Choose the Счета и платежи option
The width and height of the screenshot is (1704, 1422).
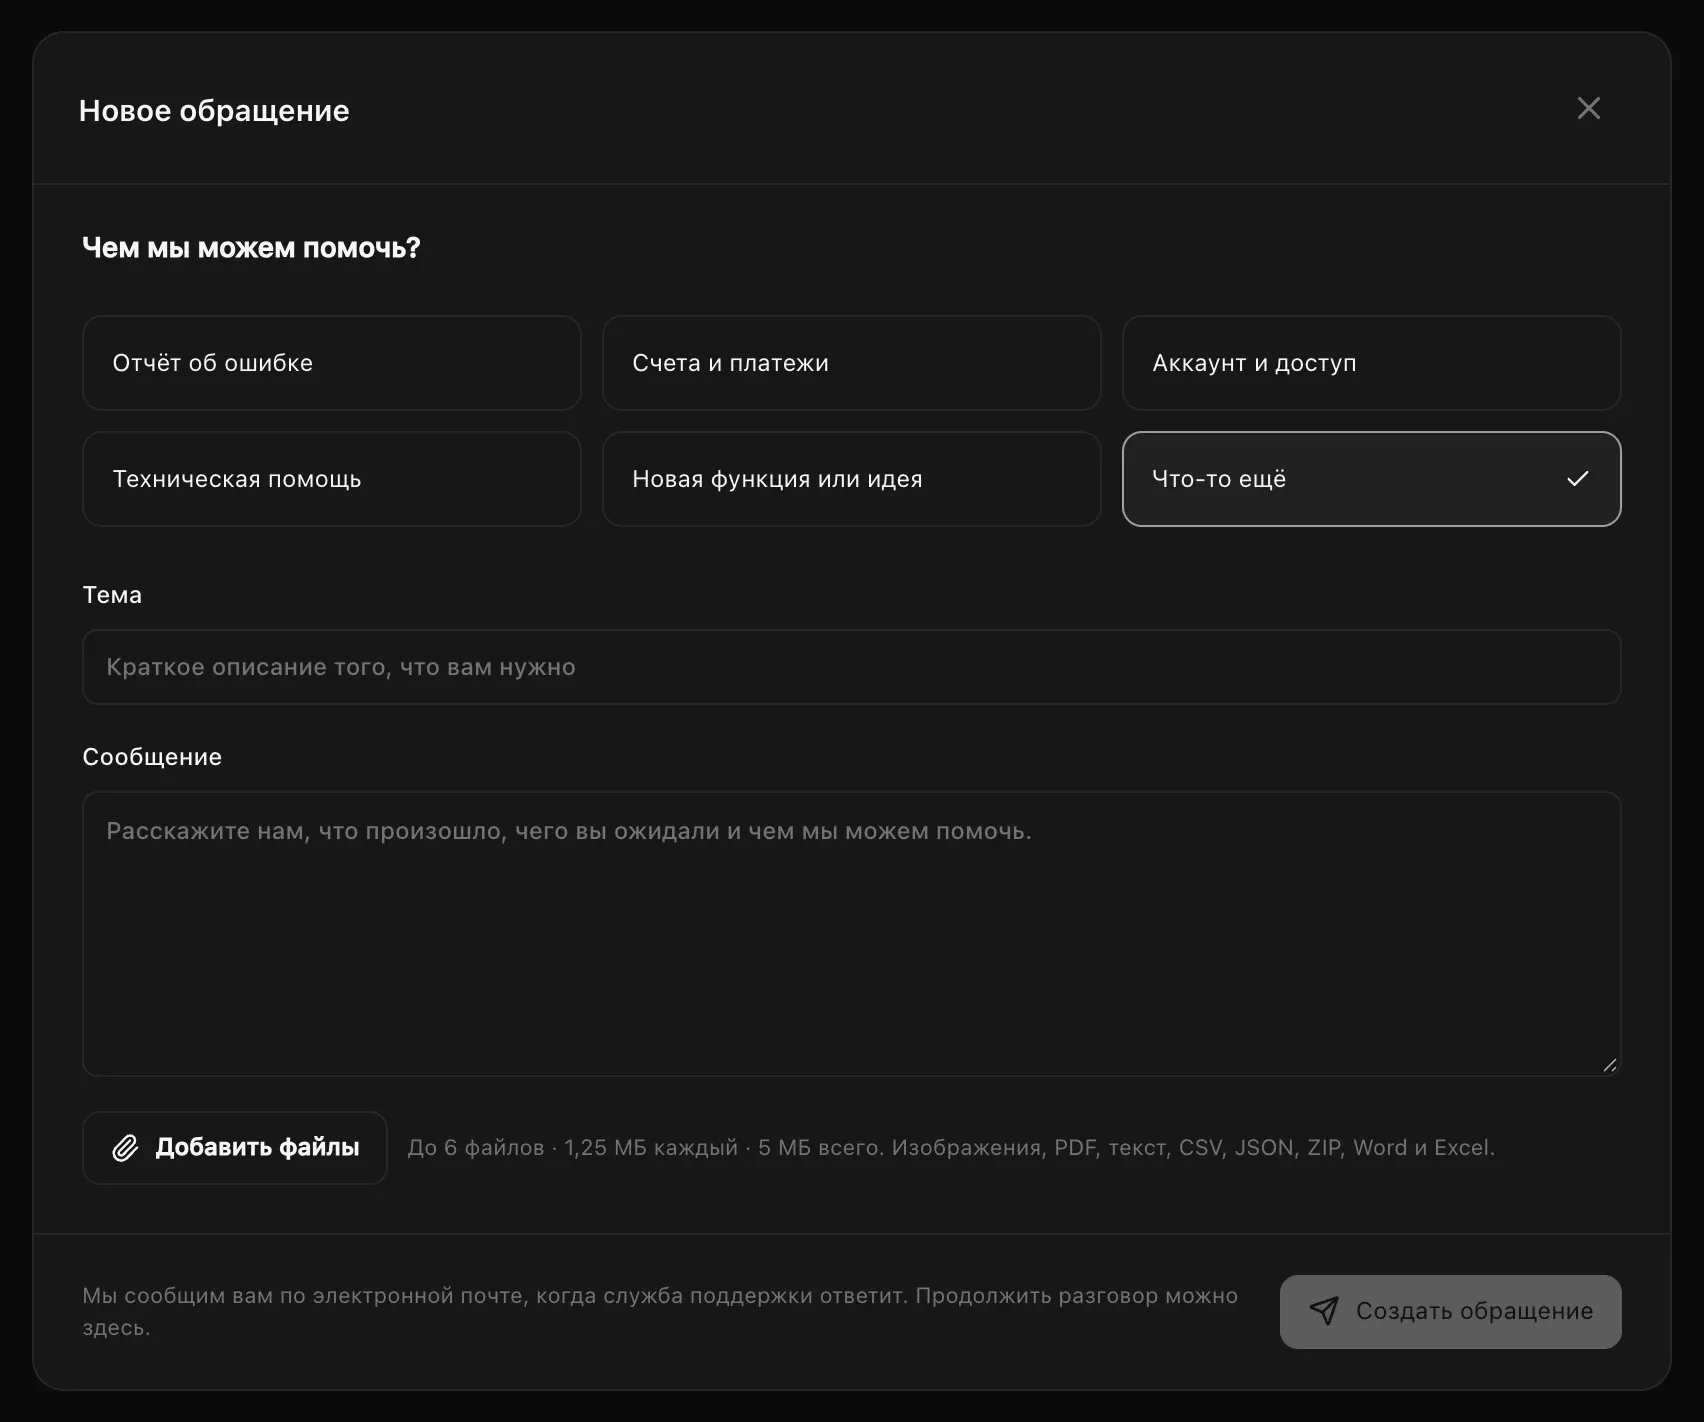click(x=852, y=363)
